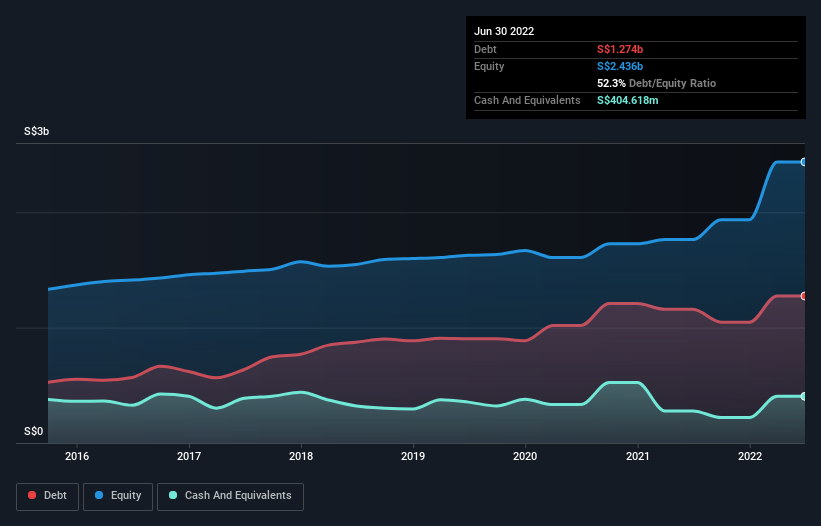
Task: Click the red Debt endpoint marker
Action: click(x=804, y=296)
